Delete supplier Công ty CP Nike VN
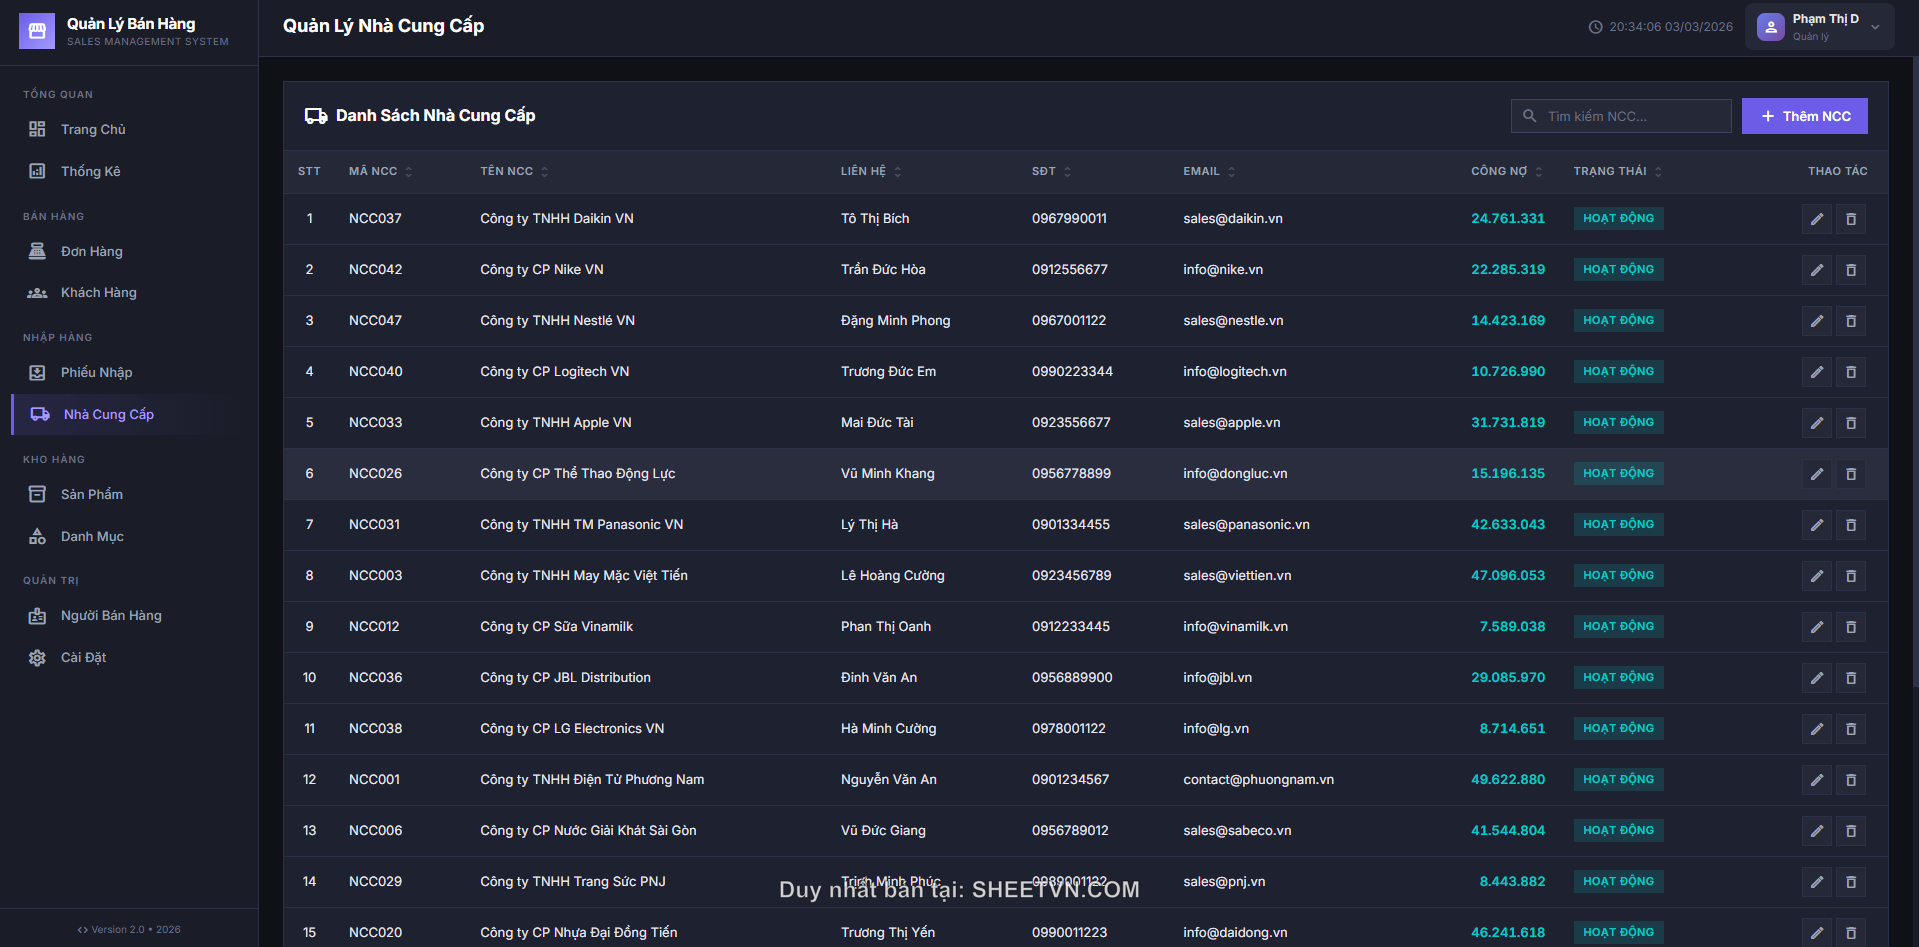The height and width of the screenshot is (947, 1919). (1850, 270)
